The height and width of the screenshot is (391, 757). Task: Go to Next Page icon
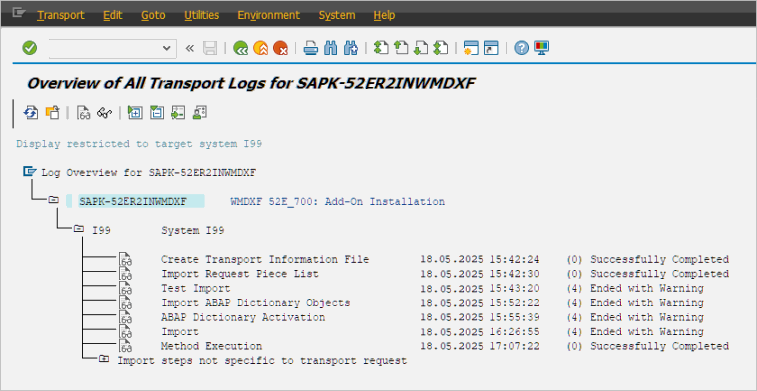[421, 48]
